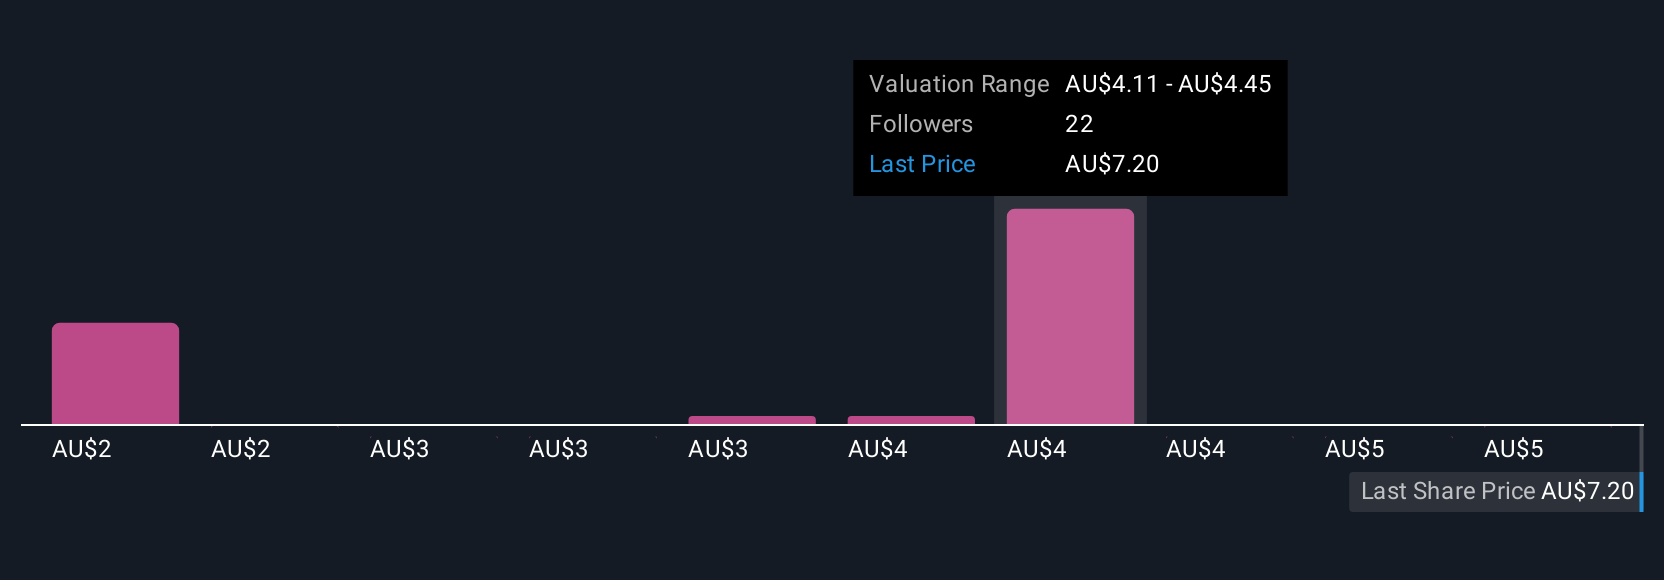Select the short bar left of the highlighted bar
Screen dimensions: 1664x580
(911, 420)
